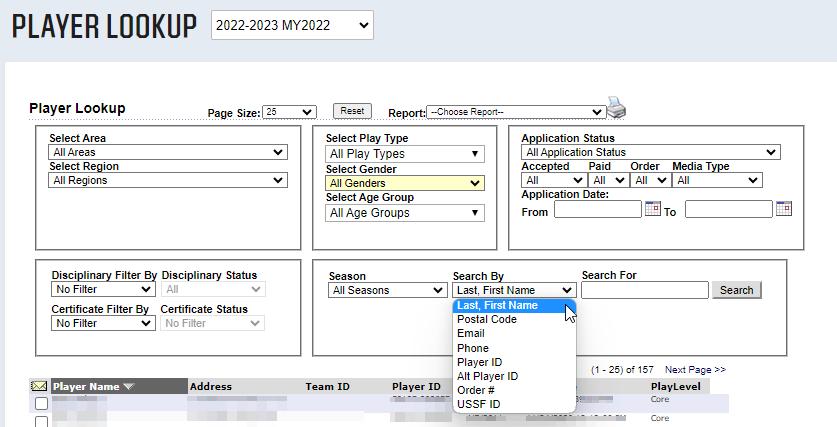Screen dimensions: 837x427
Task: Tick the second player row checkbox
Action: (41, 420)
